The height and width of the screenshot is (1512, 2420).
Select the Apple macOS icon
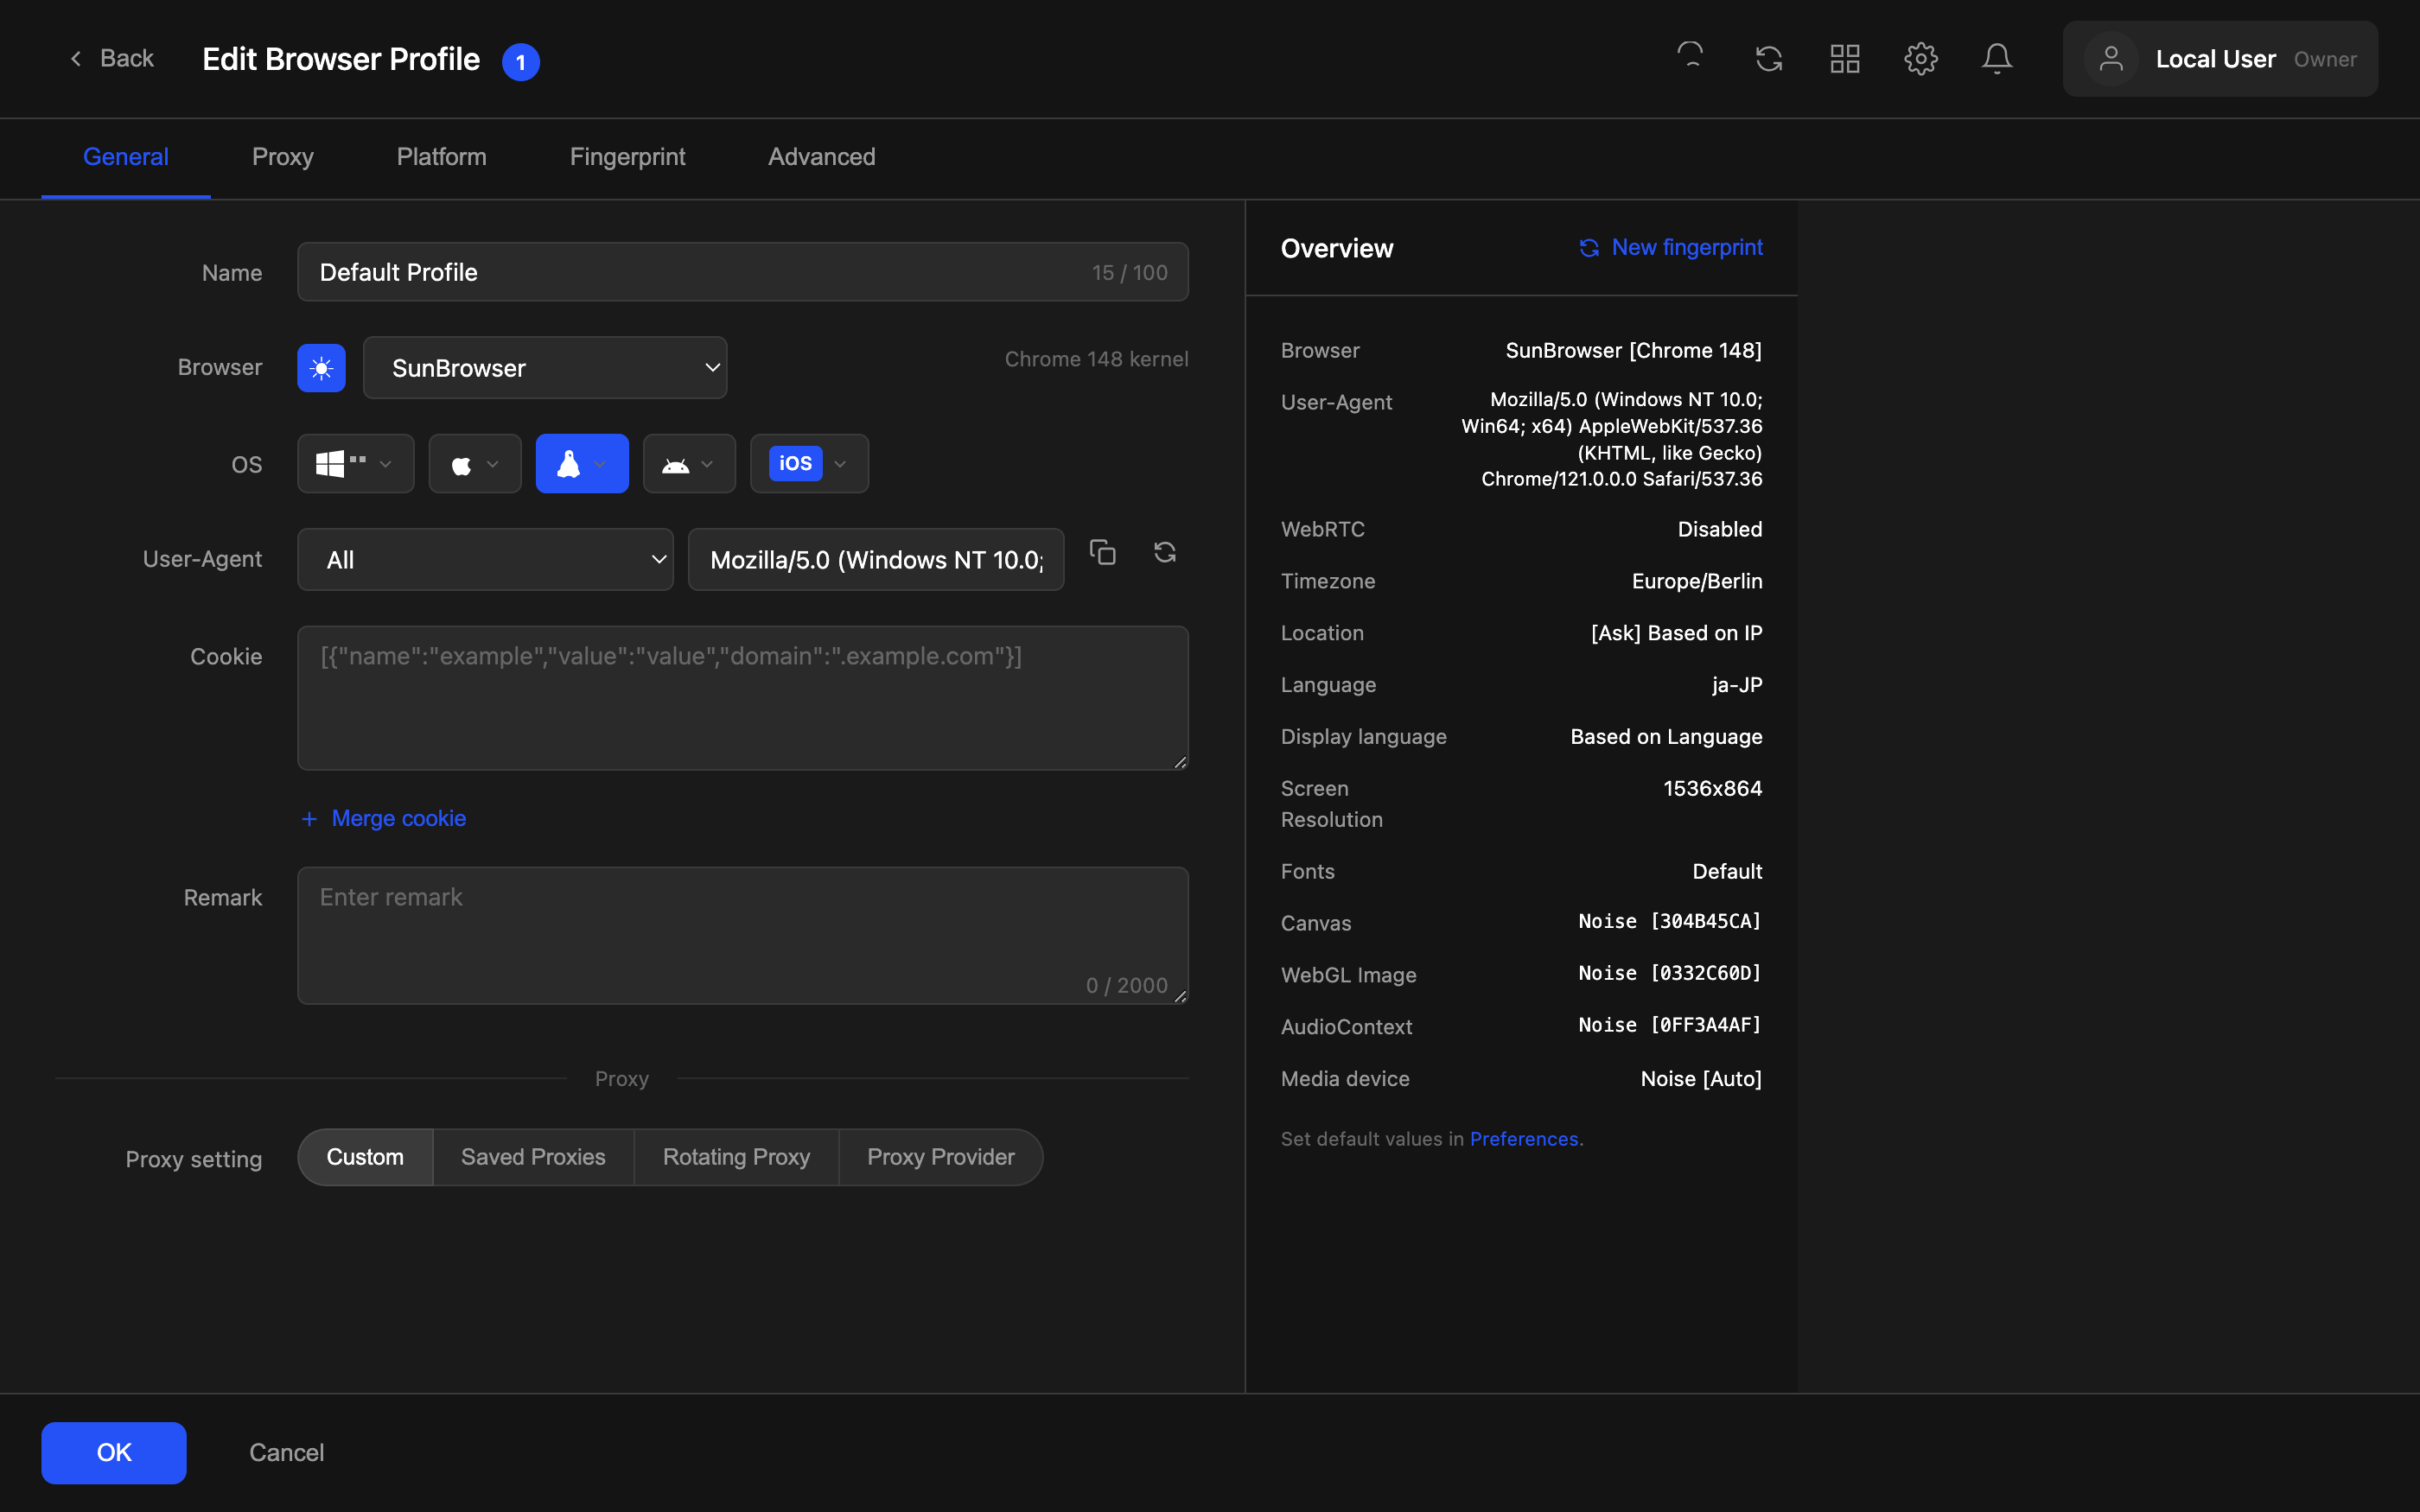pos(461,465)
